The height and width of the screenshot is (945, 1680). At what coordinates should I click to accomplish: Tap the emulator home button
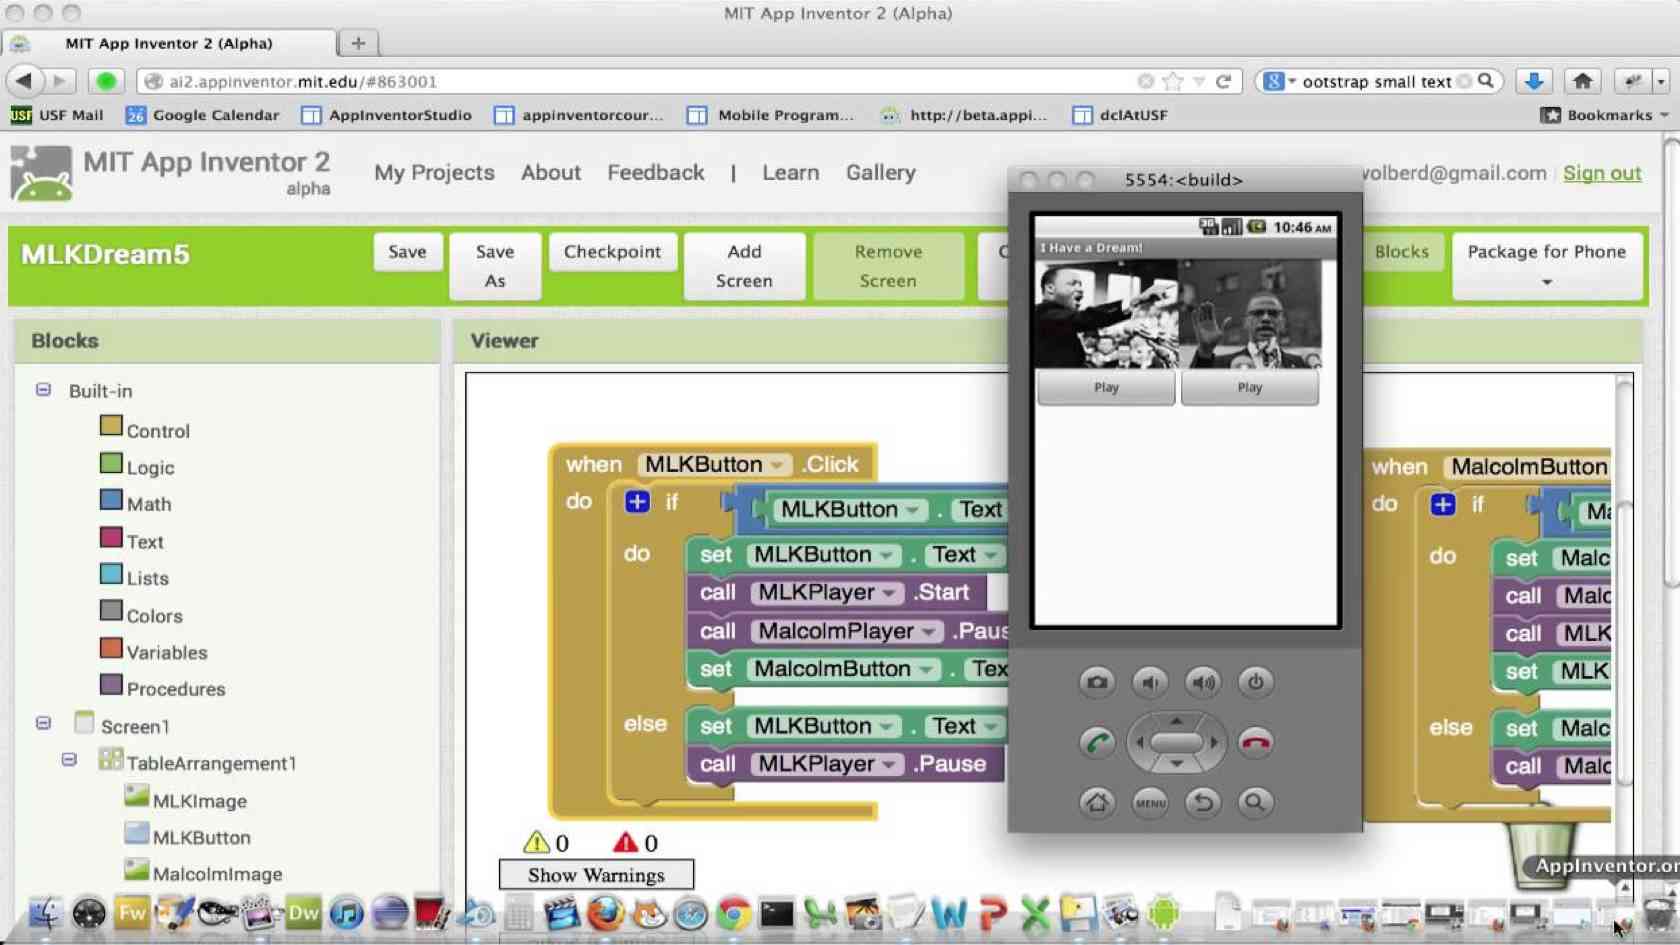pyautogui.click(x=1097, y=802)
